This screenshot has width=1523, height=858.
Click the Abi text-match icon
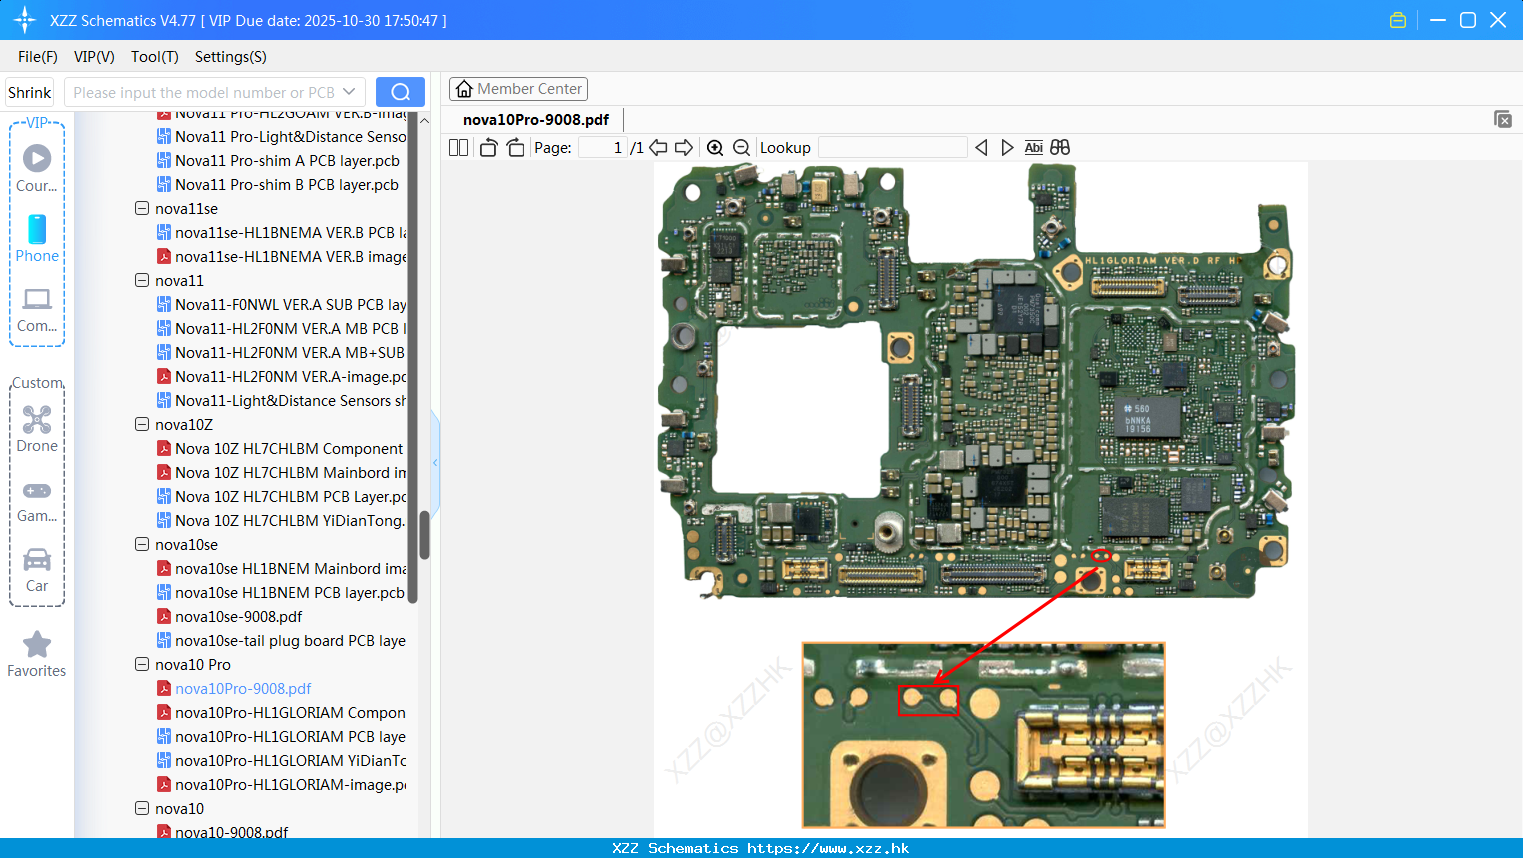click(1033, 148)
